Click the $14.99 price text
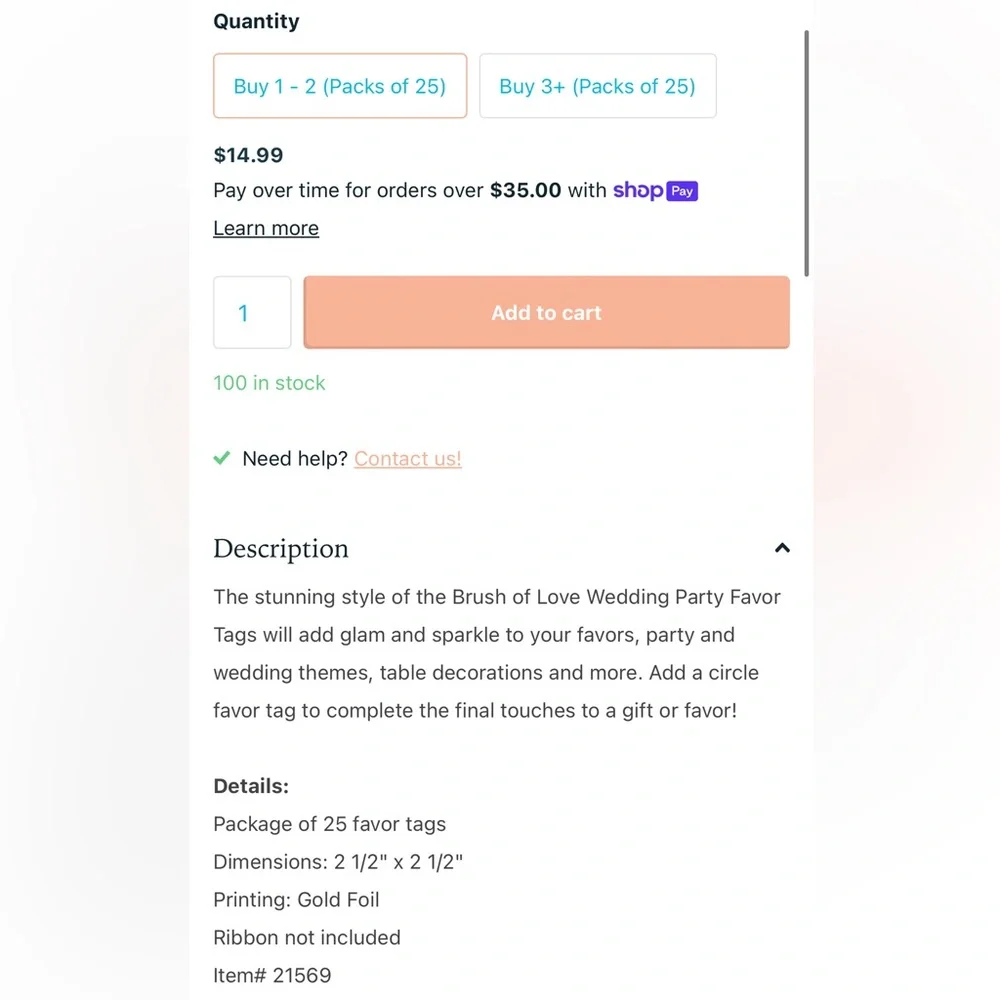The width and height of the screenshot is (1000, 1000). click(x=248, y=155)
